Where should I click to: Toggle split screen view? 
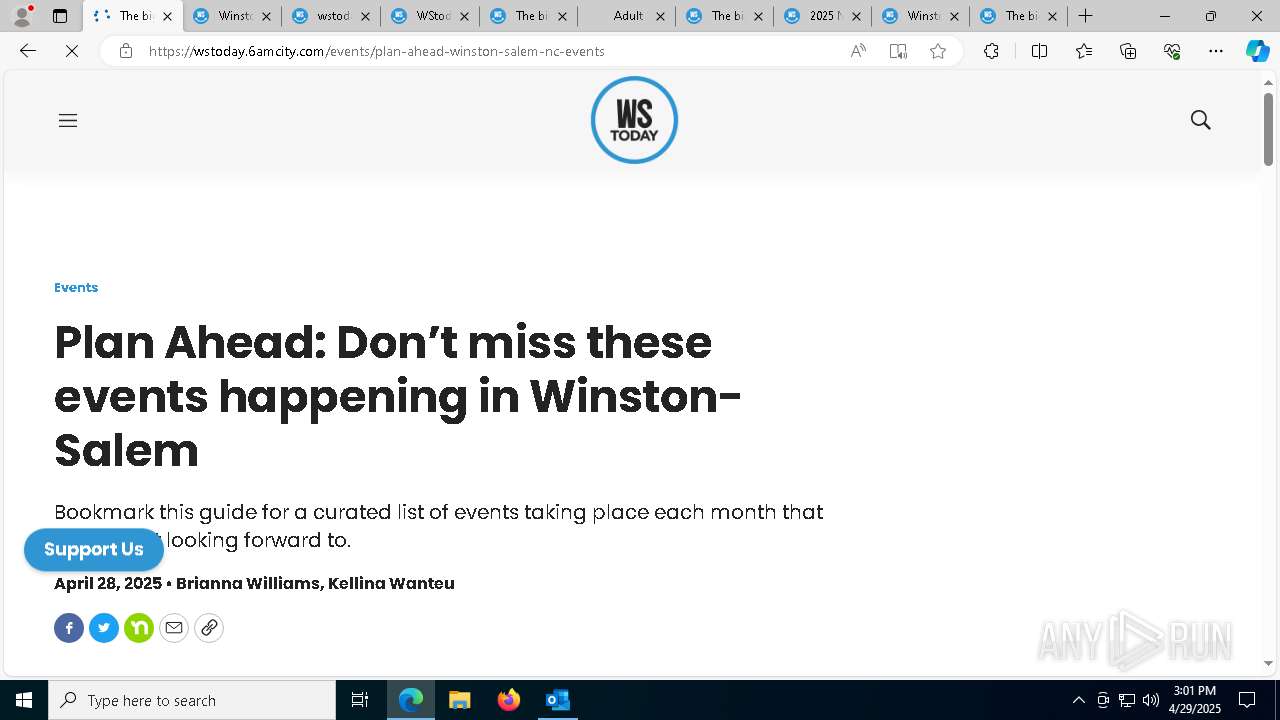1039,51
